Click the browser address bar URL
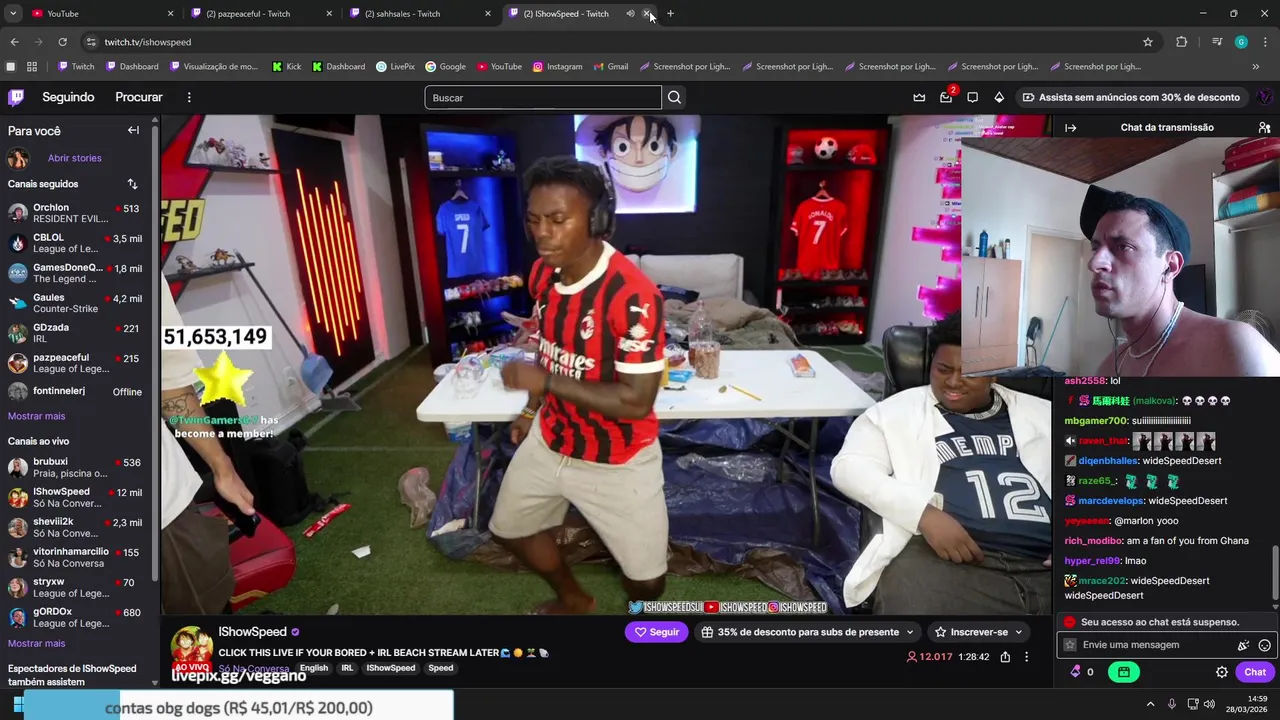1280x720 pixels. pyautogui.click(x=148, y=42)
